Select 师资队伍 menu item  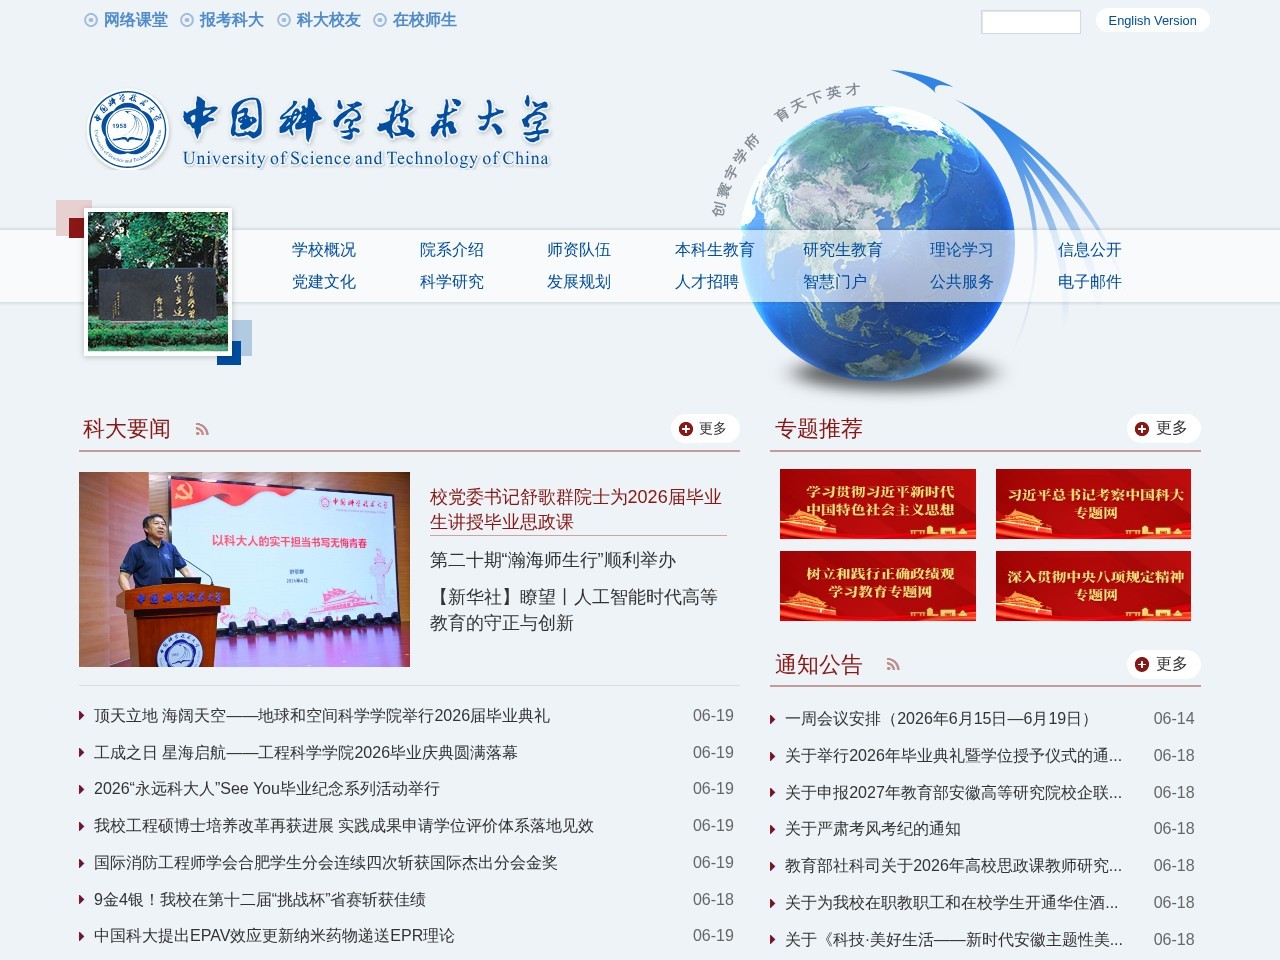(579, 250)
